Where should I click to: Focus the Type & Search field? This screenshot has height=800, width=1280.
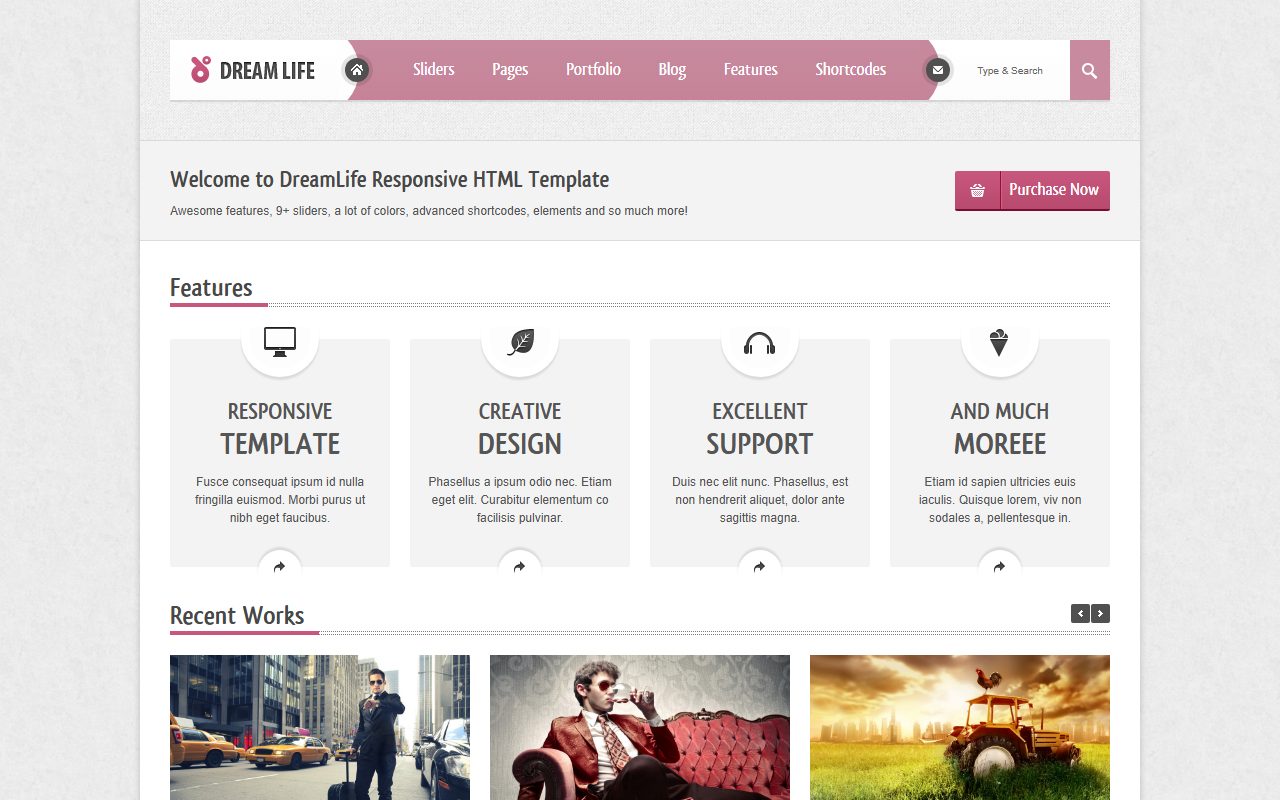(1010, 70)
